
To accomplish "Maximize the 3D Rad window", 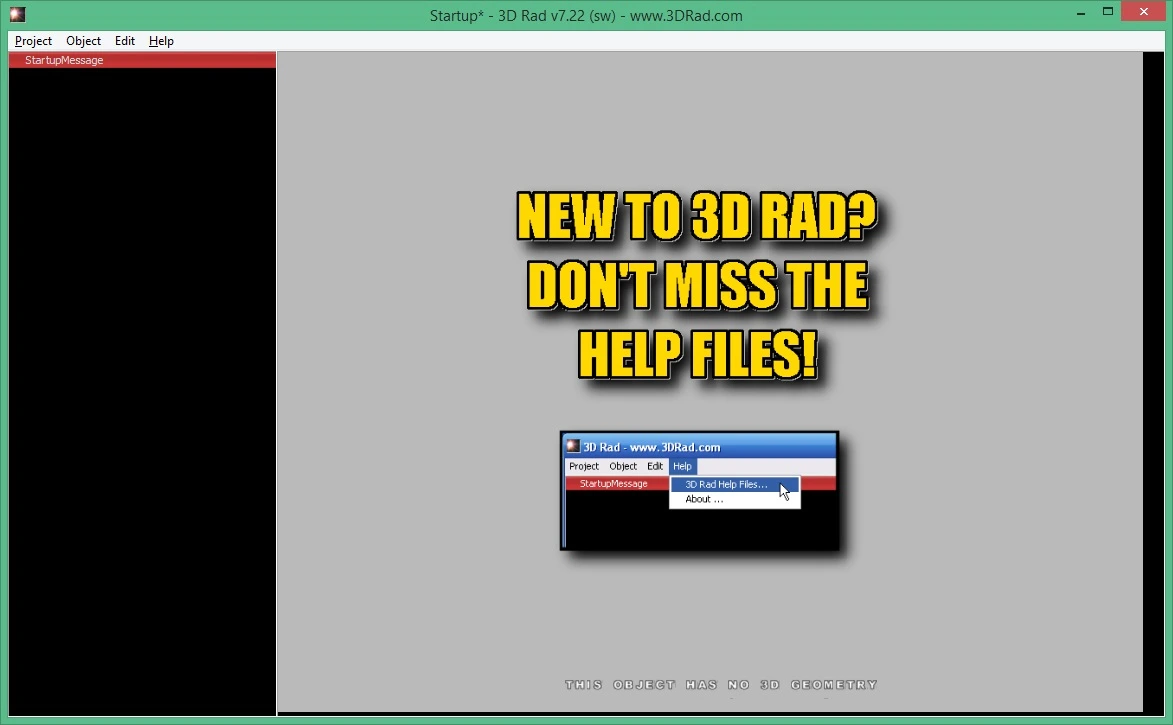I will tap(1108, 12).
